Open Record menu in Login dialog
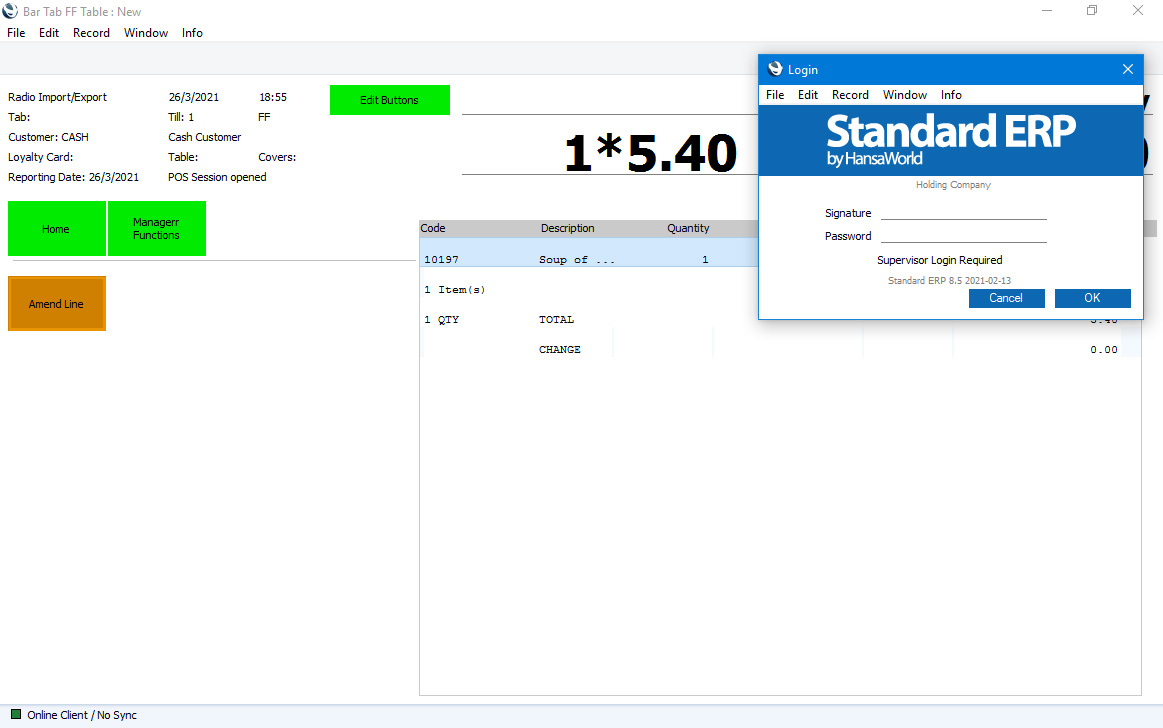Viewport: 1163px width, 728px height. [x=850, y=95]
